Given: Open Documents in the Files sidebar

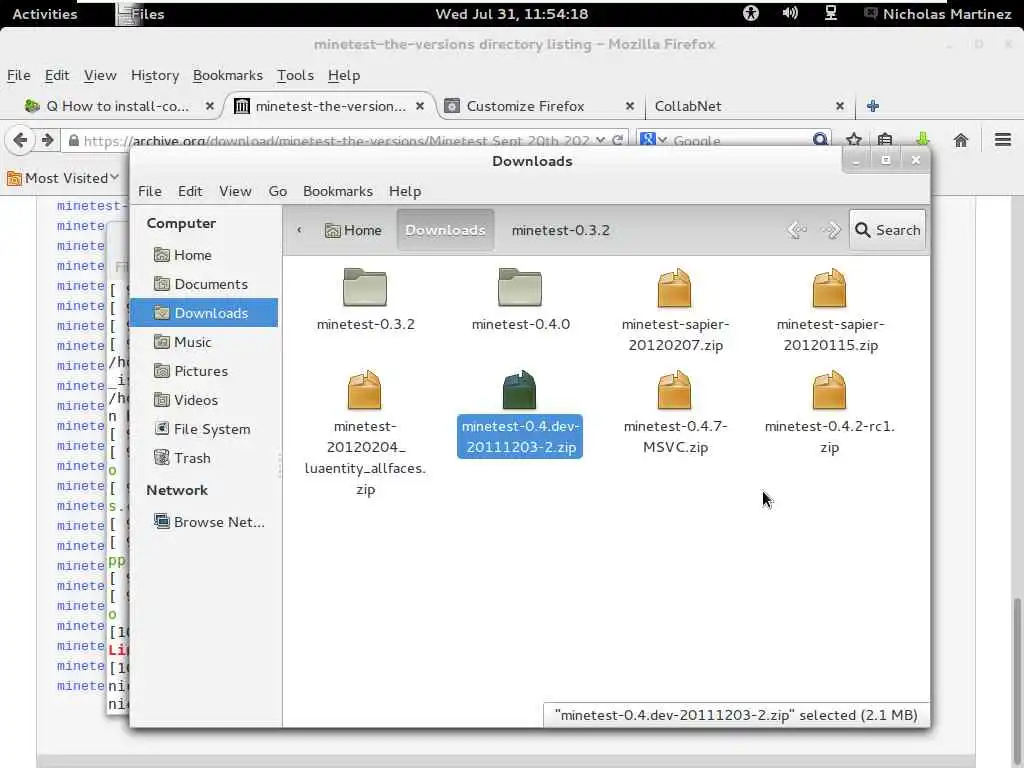Looking at the screenshot, I should (x=204, y=284).
